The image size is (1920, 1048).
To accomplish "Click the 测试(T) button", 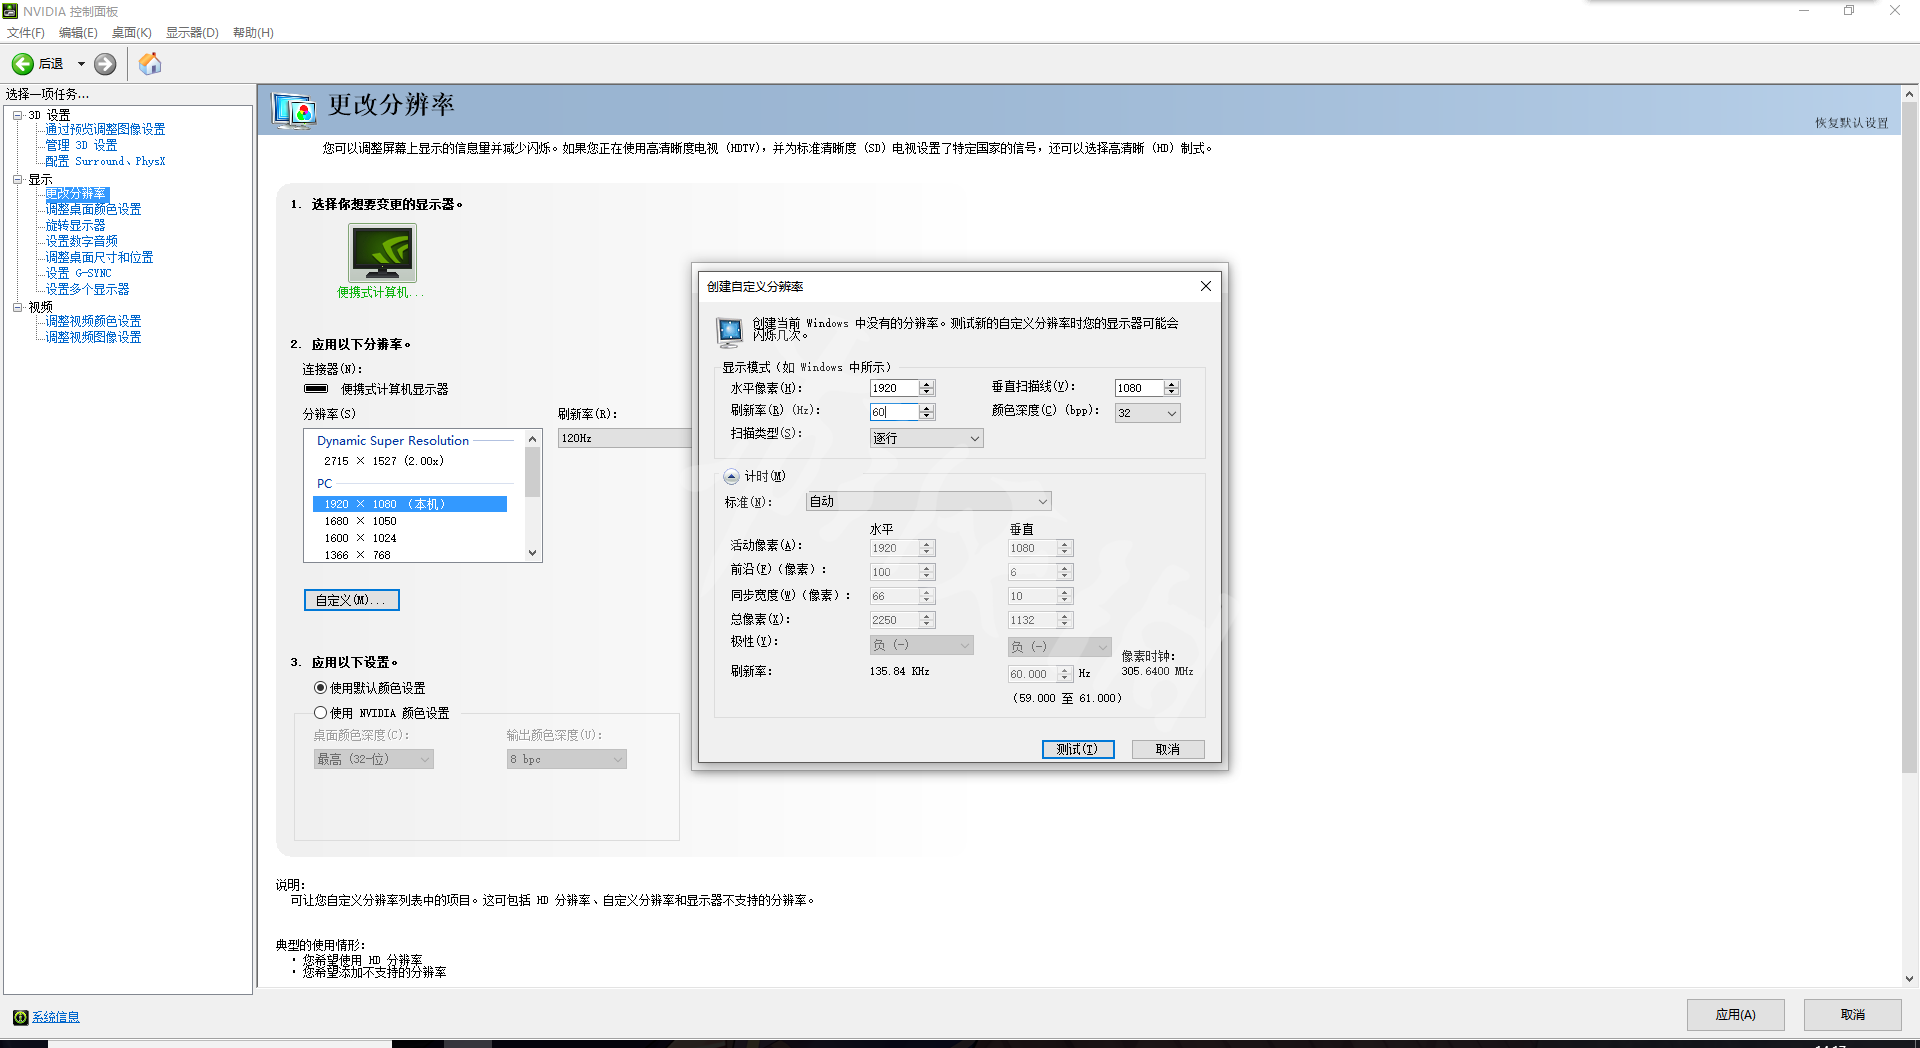I will (1078, 749).
